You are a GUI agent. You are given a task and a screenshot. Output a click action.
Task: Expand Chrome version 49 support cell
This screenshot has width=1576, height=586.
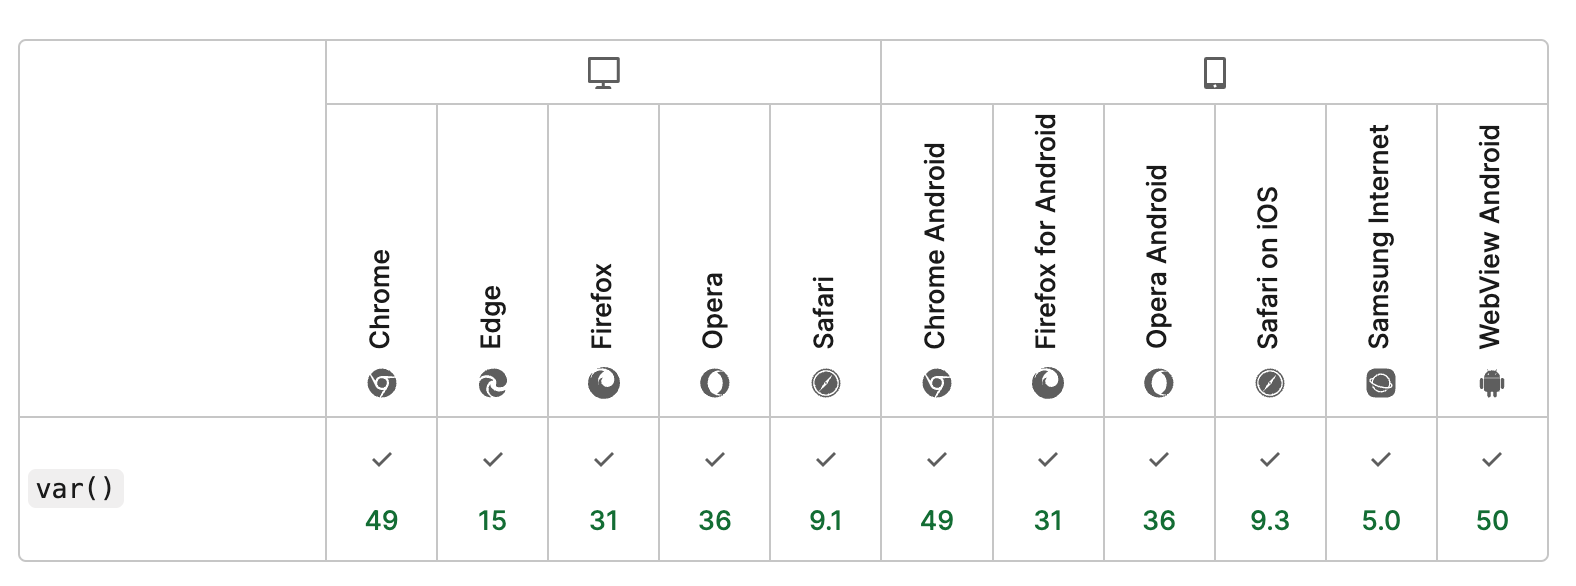(x=381, y=489)
